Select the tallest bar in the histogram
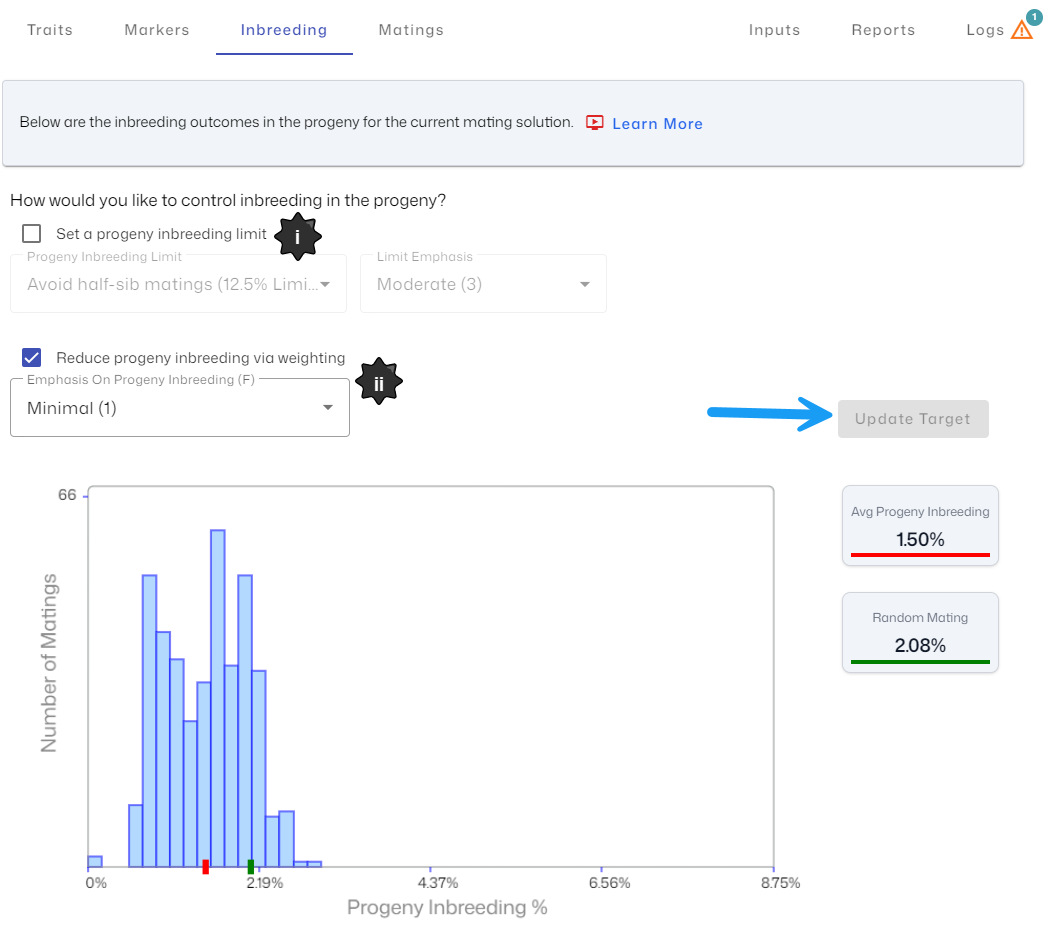The image size is (1064, 938). click(217, 697)
